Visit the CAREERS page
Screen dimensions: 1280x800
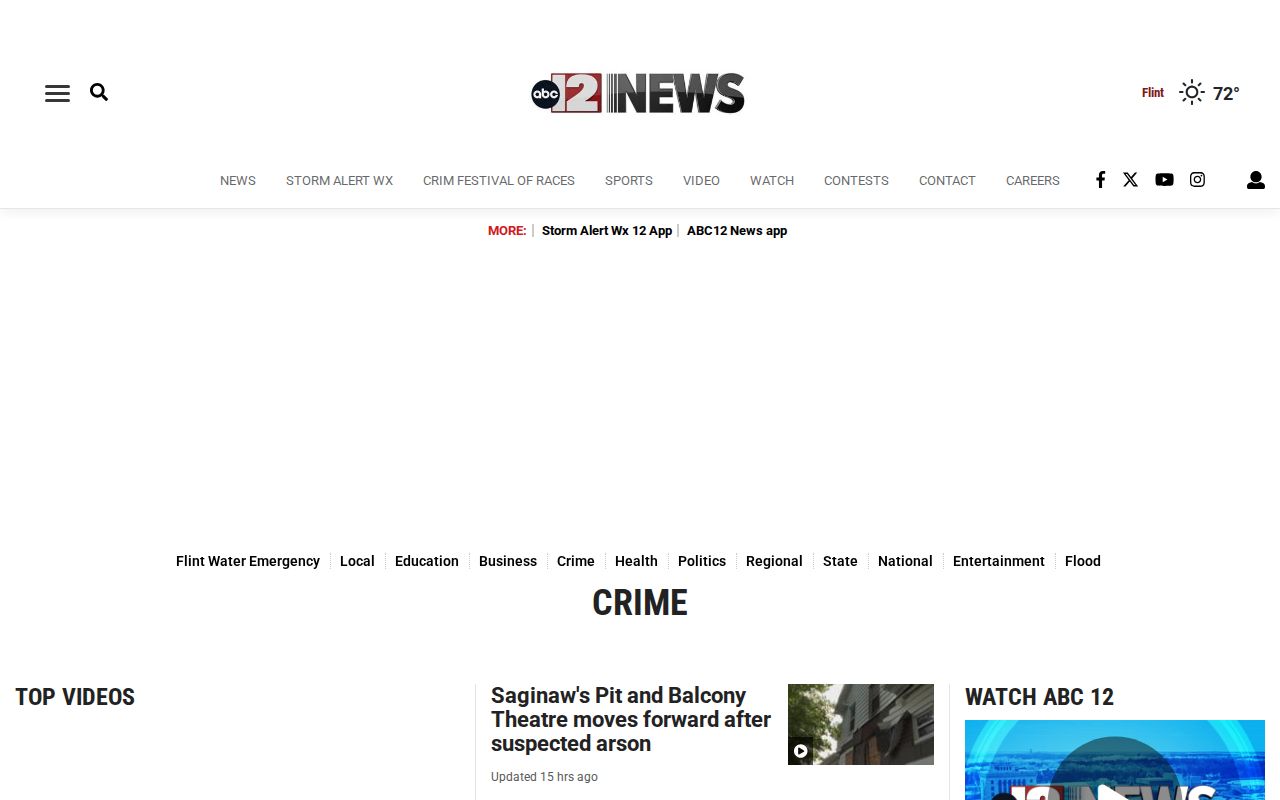pos(1033,181)
